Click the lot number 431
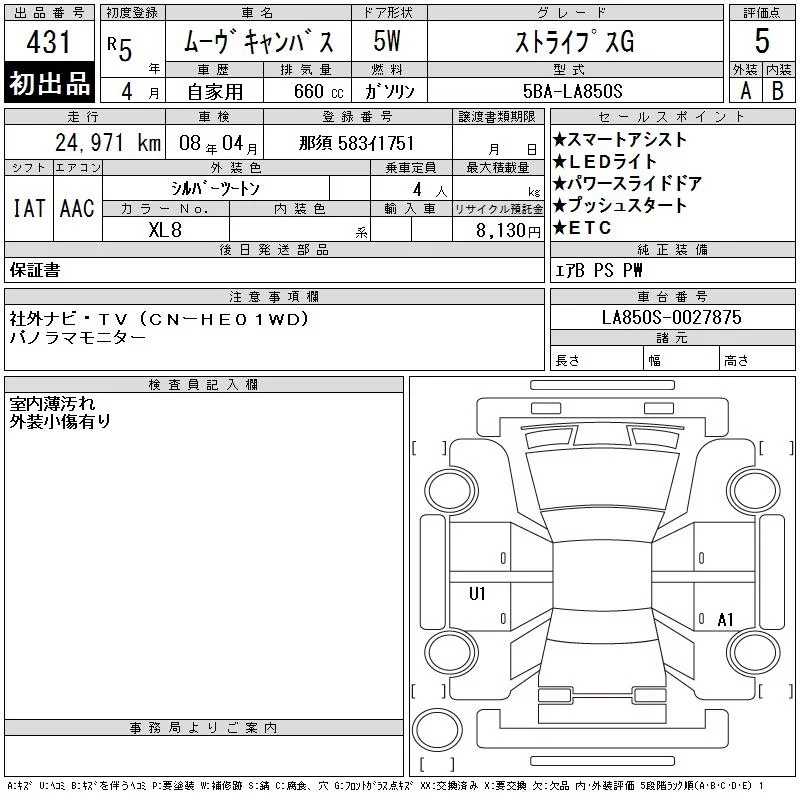This screenshot has width=800, height=800. pos(49,41)
